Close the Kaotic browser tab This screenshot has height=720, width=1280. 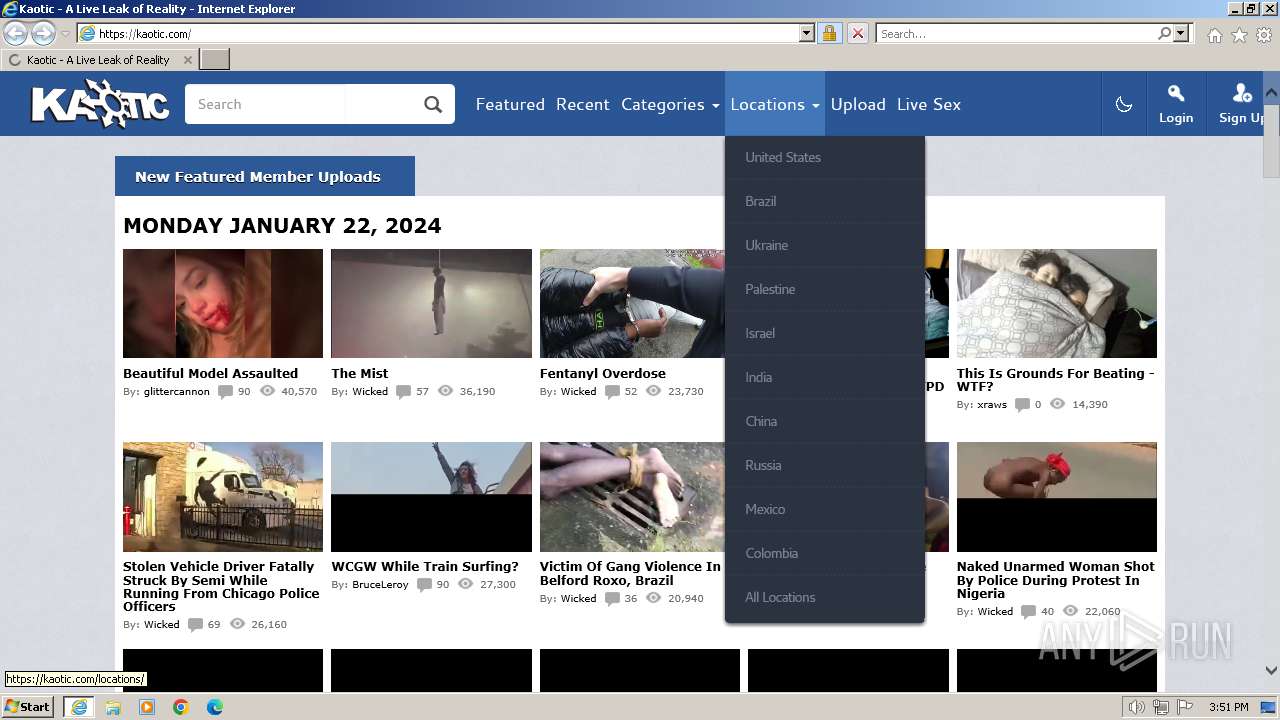coord(187,60)
